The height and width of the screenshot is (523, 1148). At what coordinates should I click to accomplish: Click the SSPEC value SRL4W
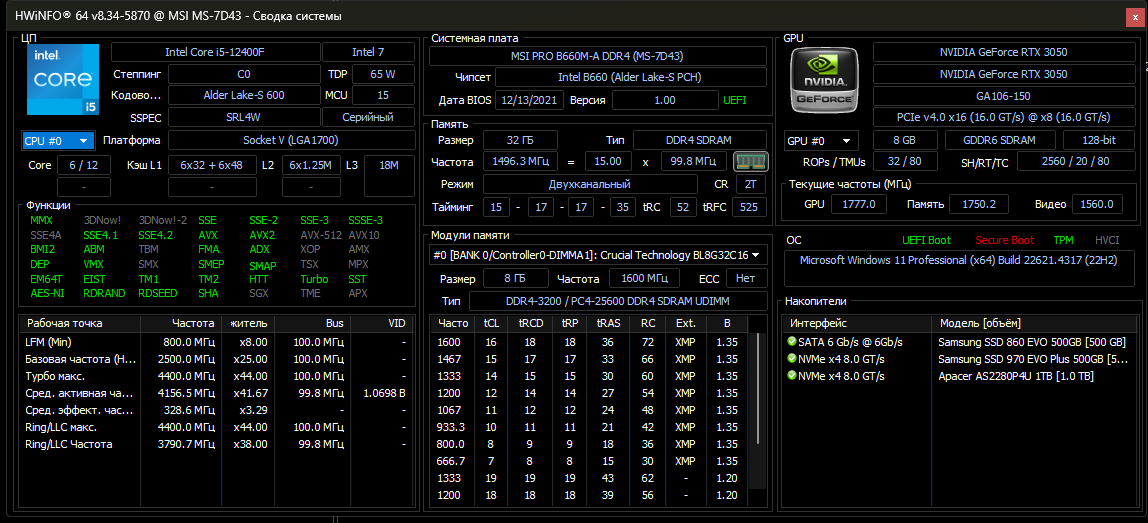pos(244,117)
